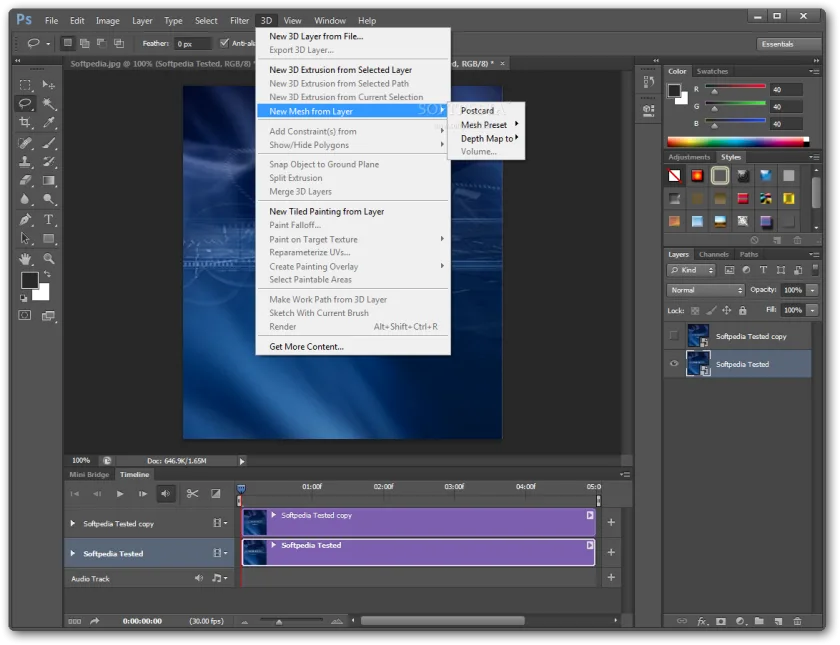The width and height of the screenshot is (840, 645).
Task: Click the add layer mask icon
Action: tap(721, 621)
